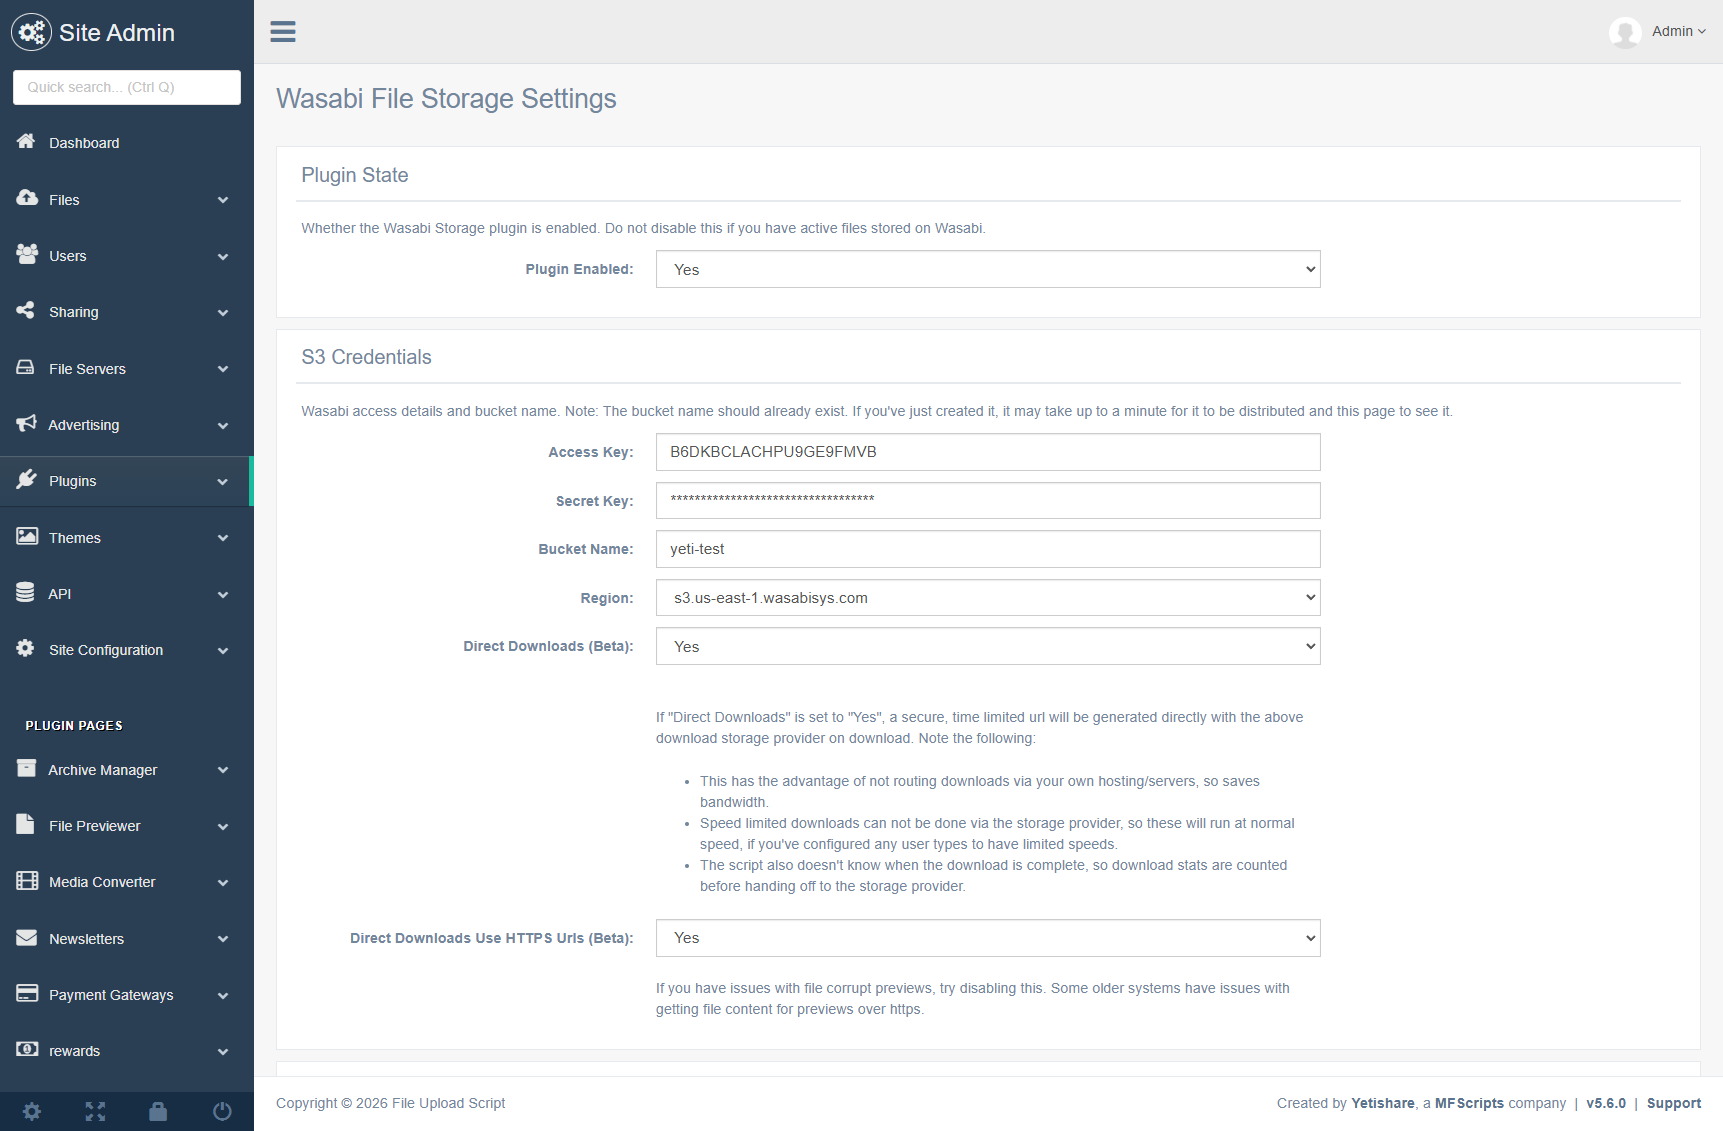The height and width of the screenshot is (1131, 1723).
Task: Open Direct Downloads Use HTTPS Urls dropdown
Action: [987, 938]
